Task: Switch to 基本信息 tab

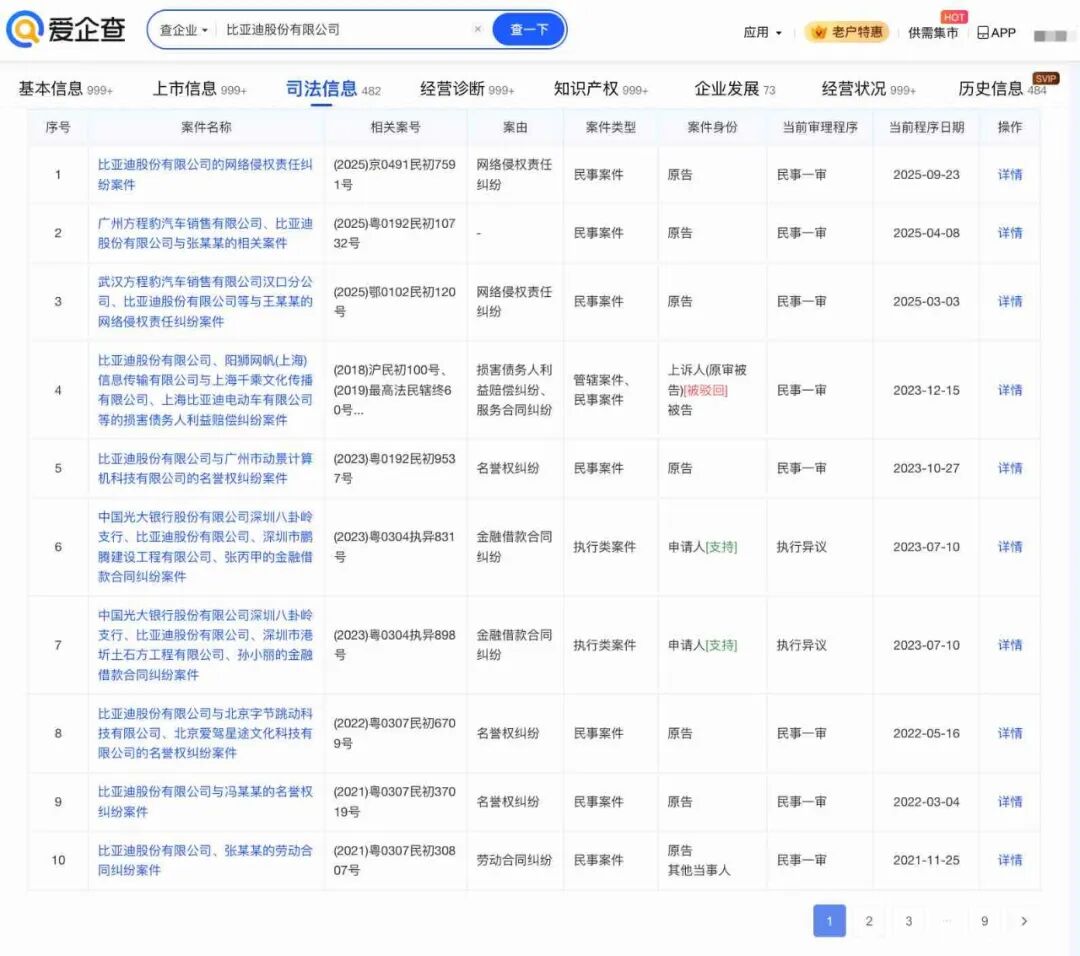Action: pyautogui.click(x=65, y=89)
